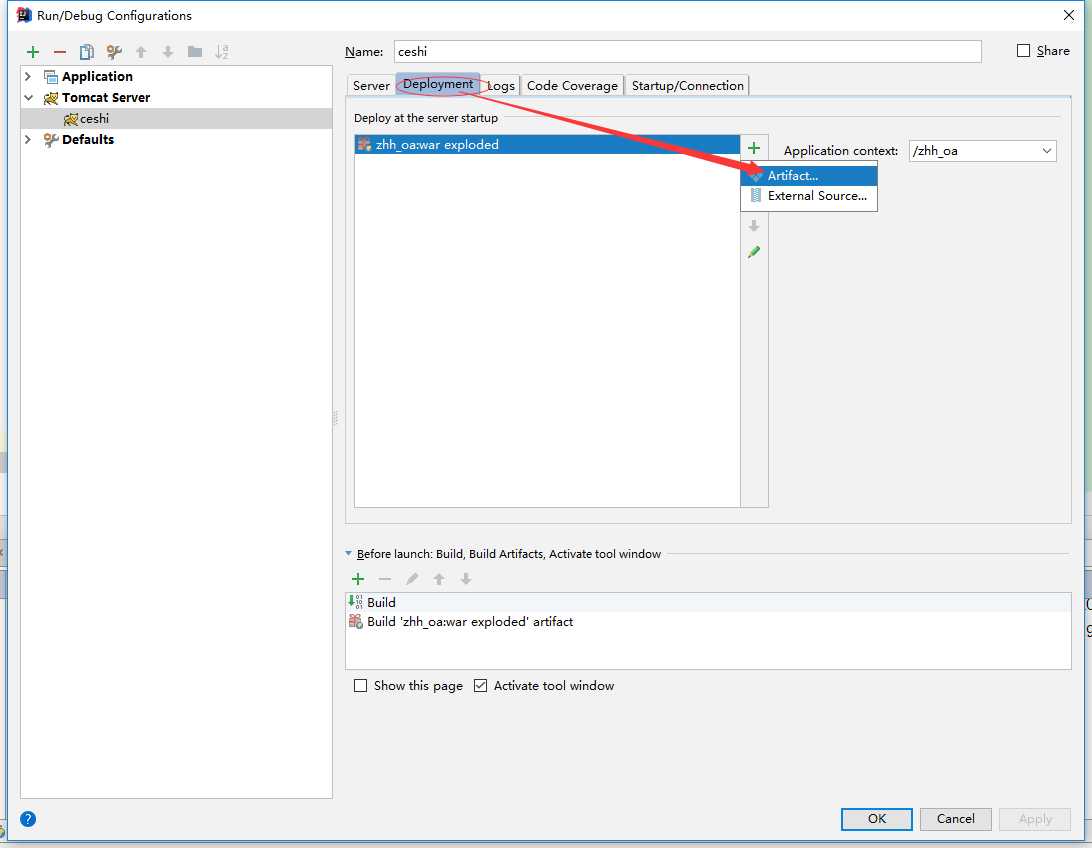Viewport: 1092px width, 848px height.
Task: Select the Build before-launch task
Action: click(708, 602)
